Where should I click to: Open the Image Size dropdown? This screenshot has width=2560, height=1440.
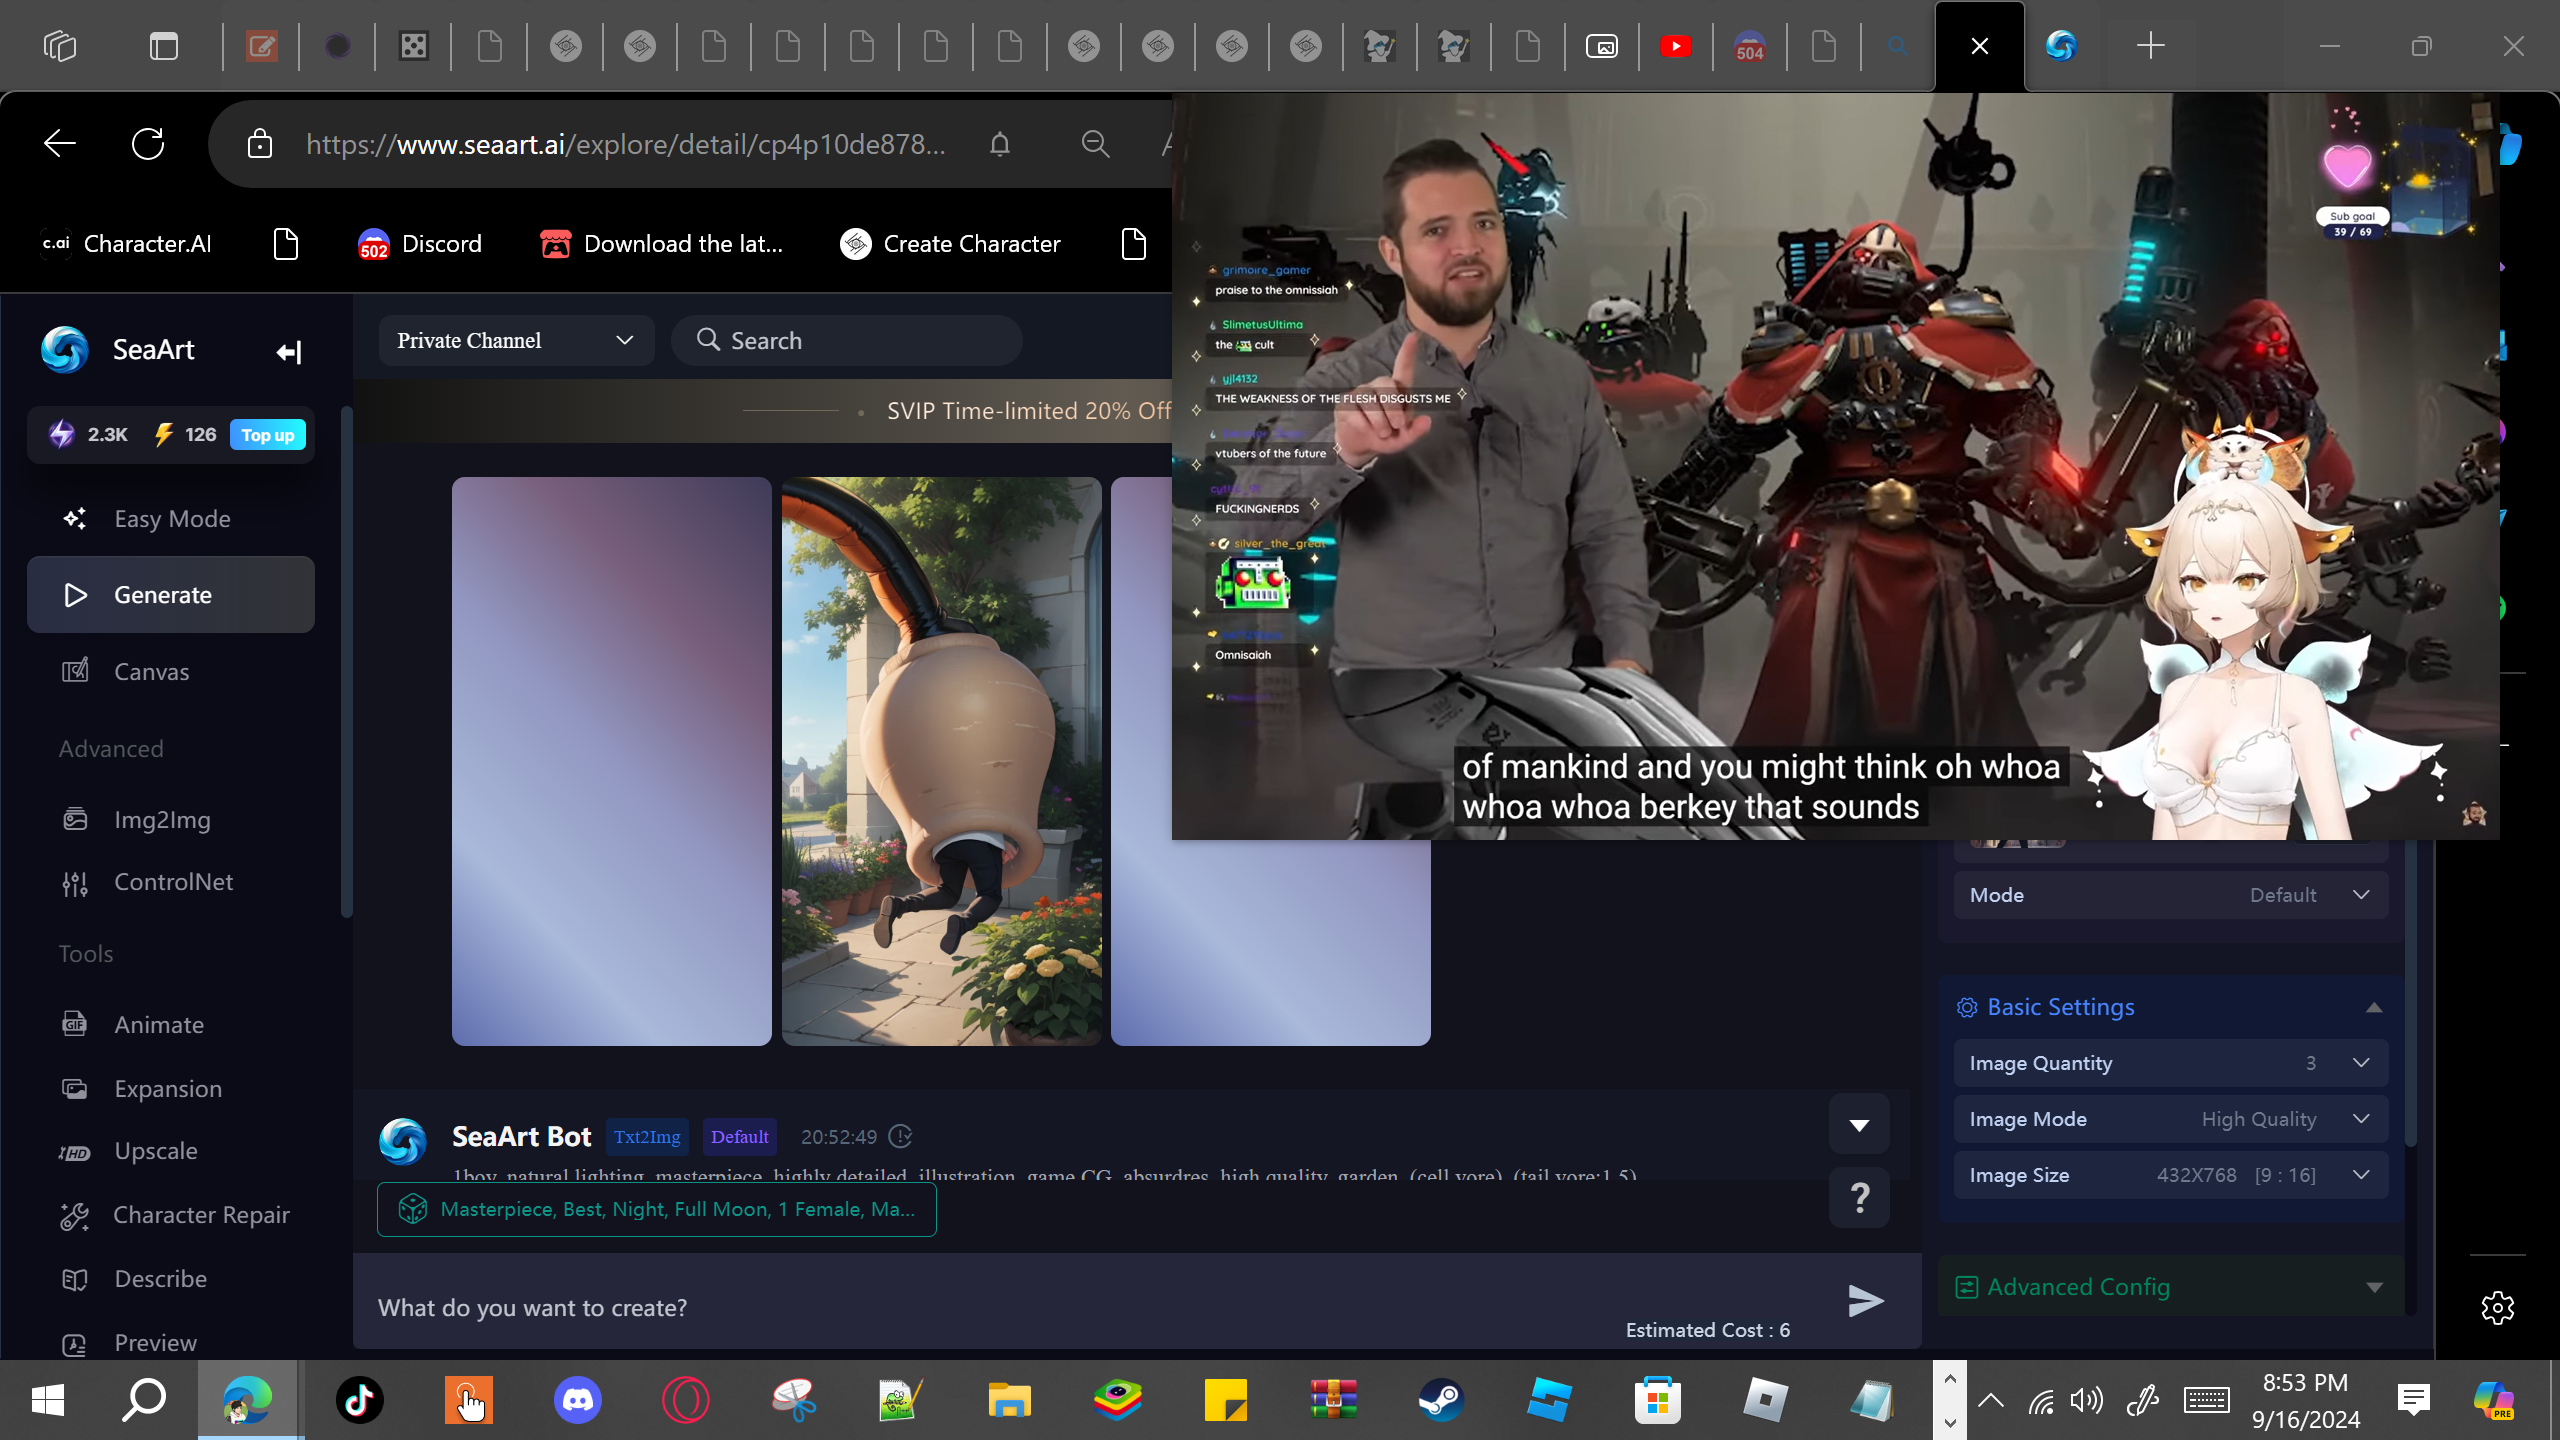pyautogui.click(x=2171, y=1175)
